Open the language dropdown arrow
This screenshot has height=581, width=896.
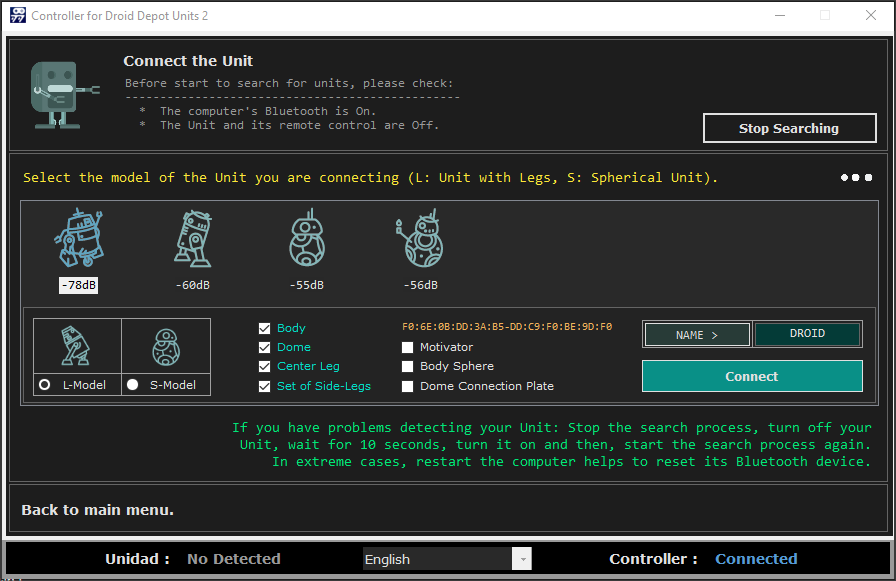pos(522,559)
